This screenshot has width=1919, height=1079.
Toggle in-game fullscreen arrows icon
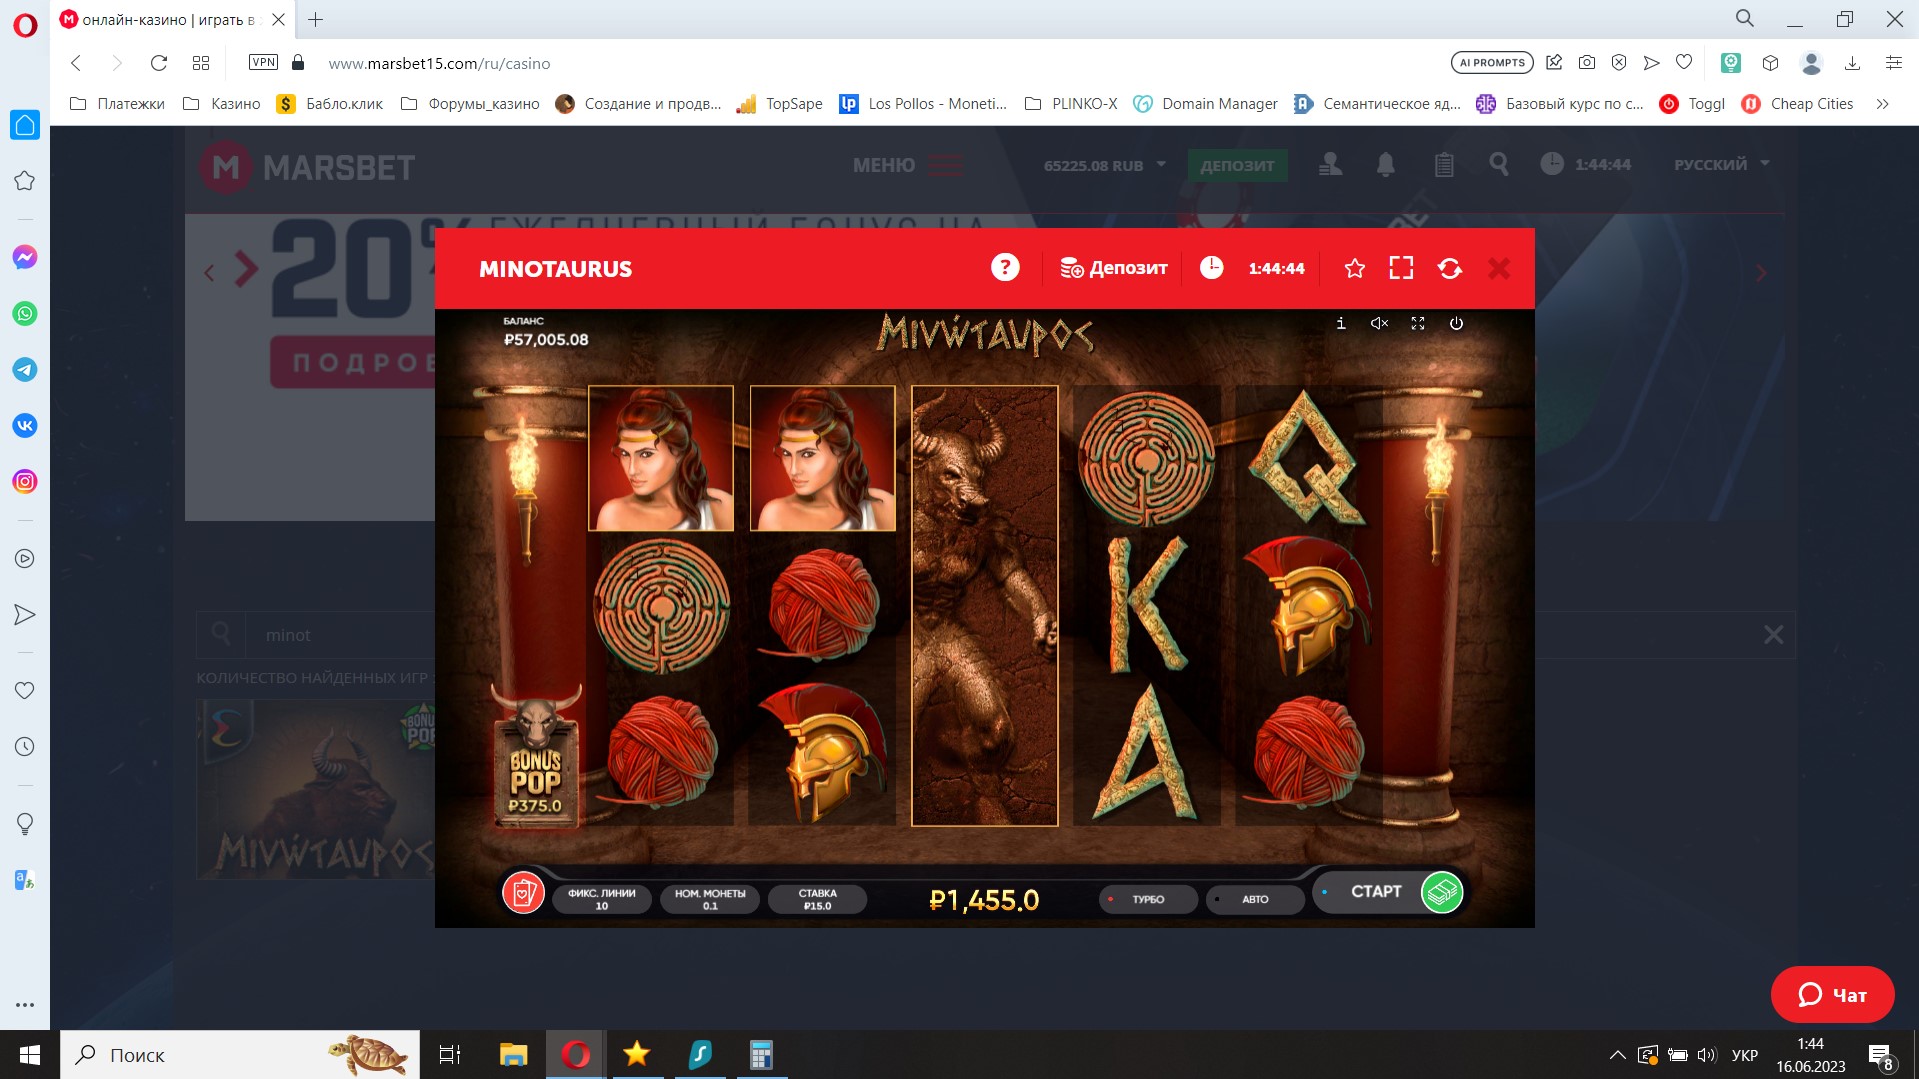coord(1418,323)
